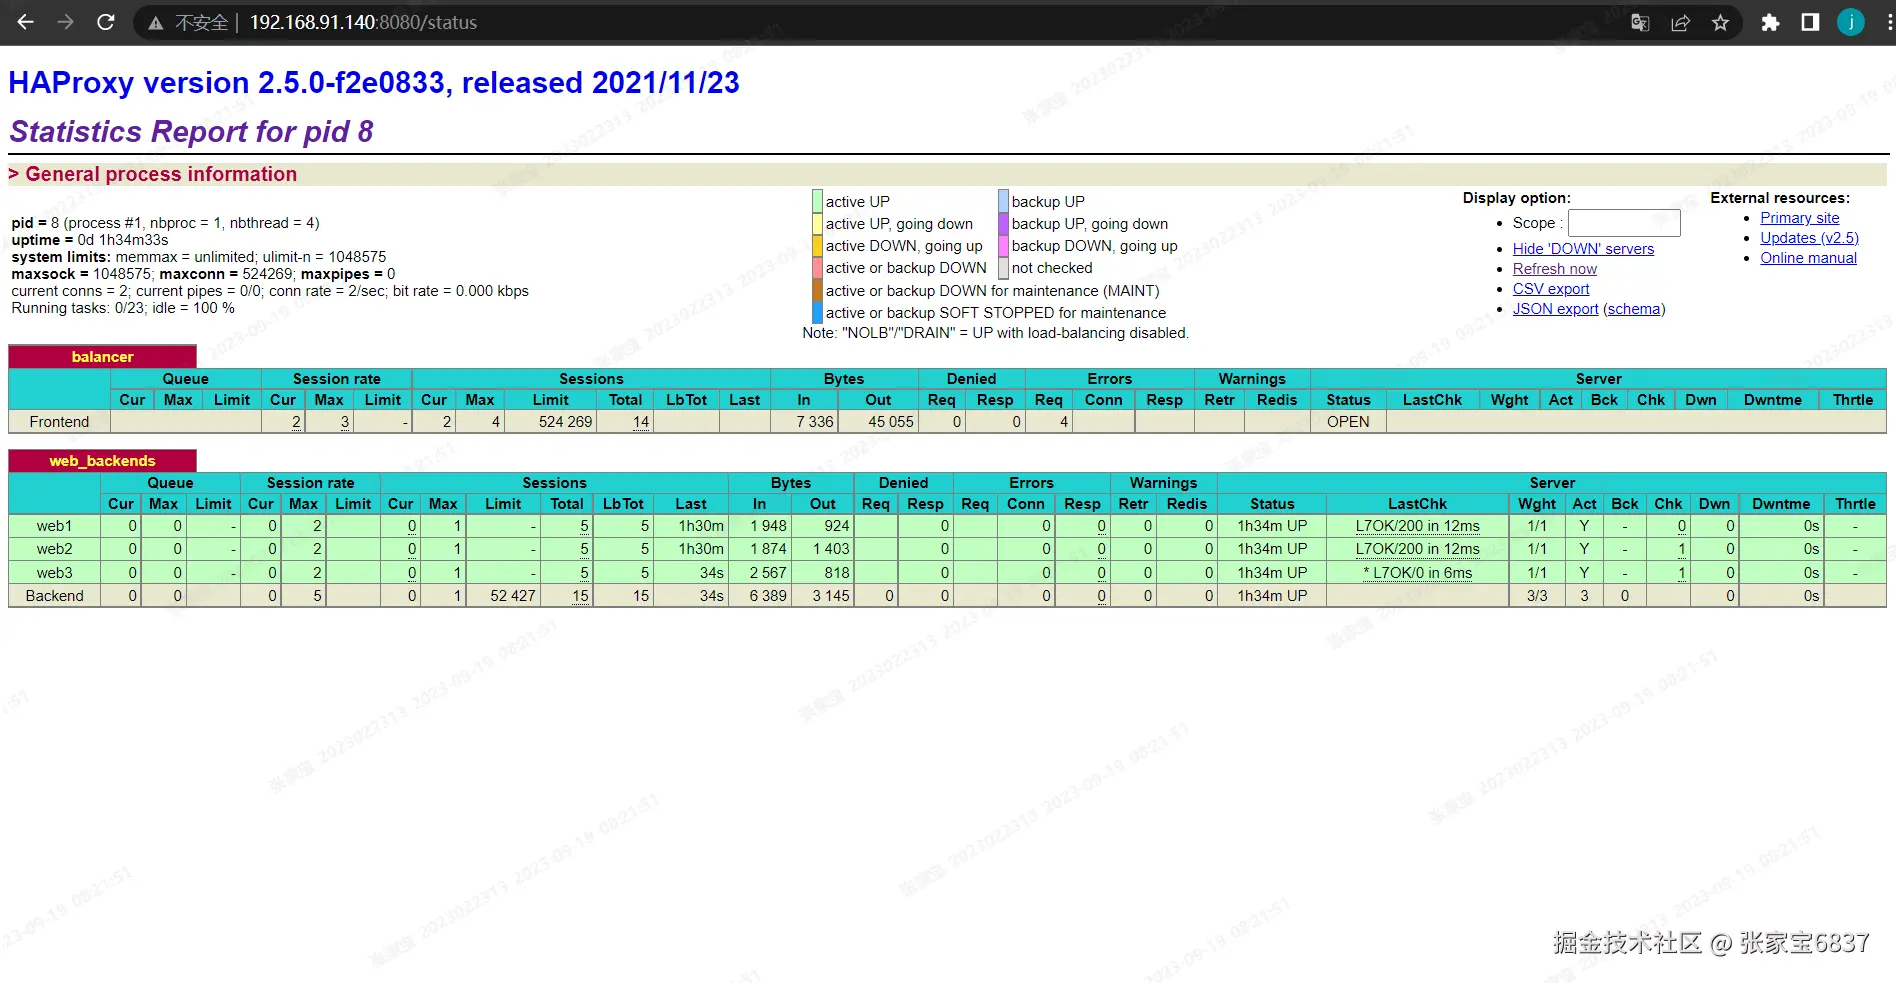Click the Backend row's 1h34m UP status

pyautogui.click(x=1272, y=596)
